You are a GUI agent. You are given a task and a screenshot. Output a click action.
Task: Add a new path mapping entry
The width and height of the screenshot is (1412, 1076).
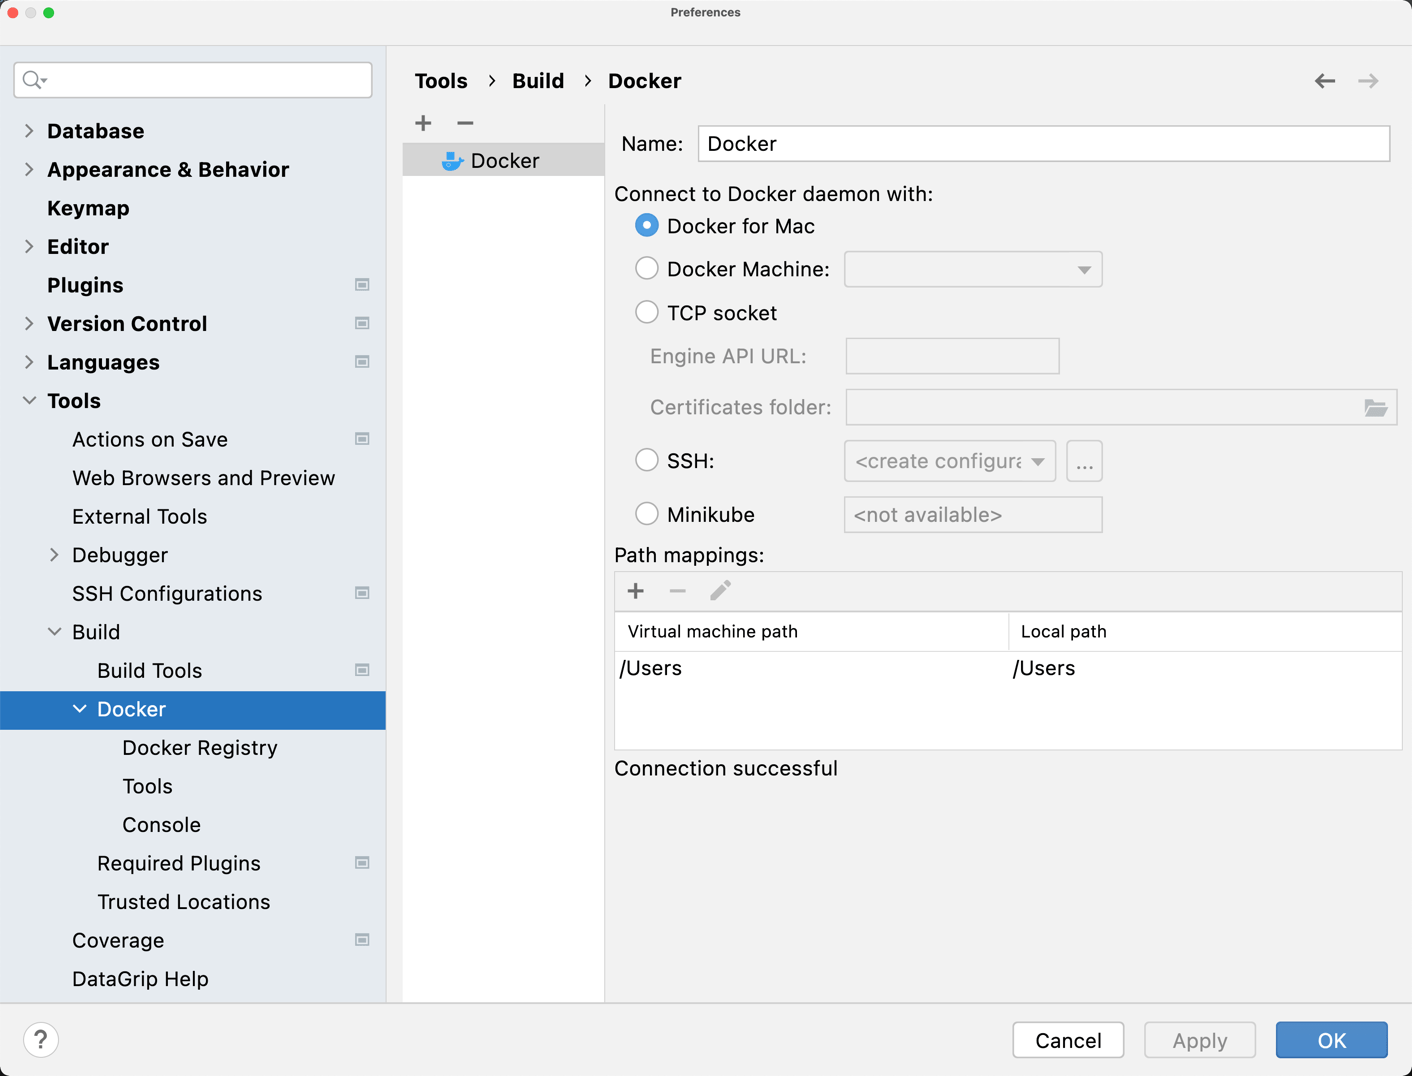635,591
